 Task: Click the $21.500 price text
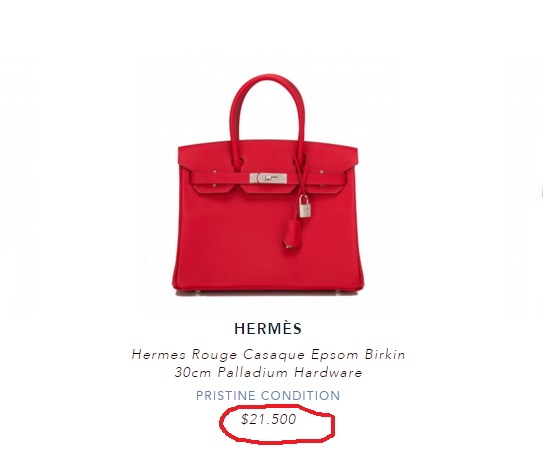[269, 419]
